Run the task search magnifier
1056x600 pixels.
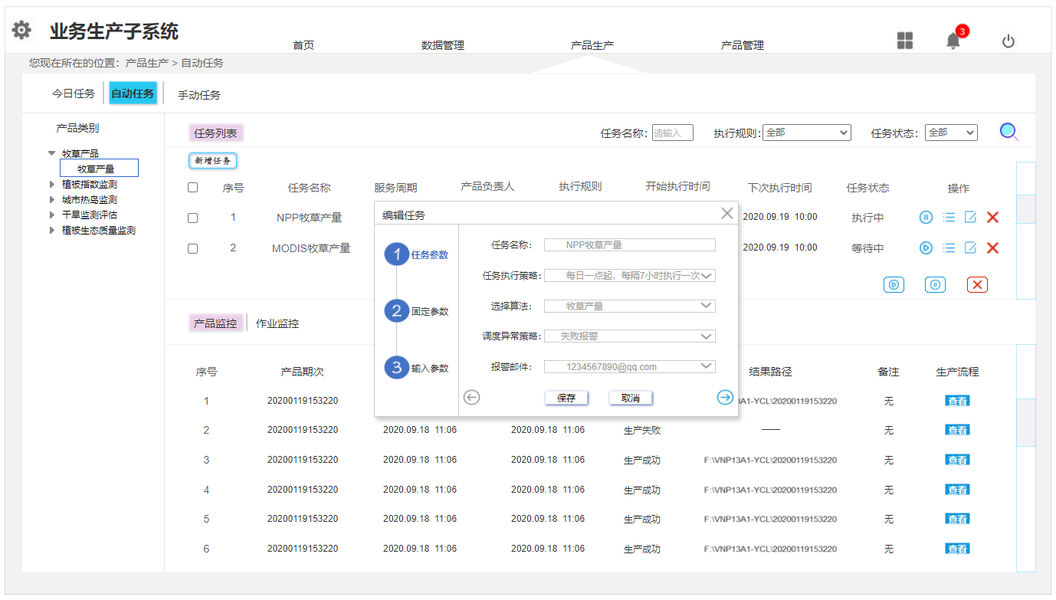coord(1008,131)
